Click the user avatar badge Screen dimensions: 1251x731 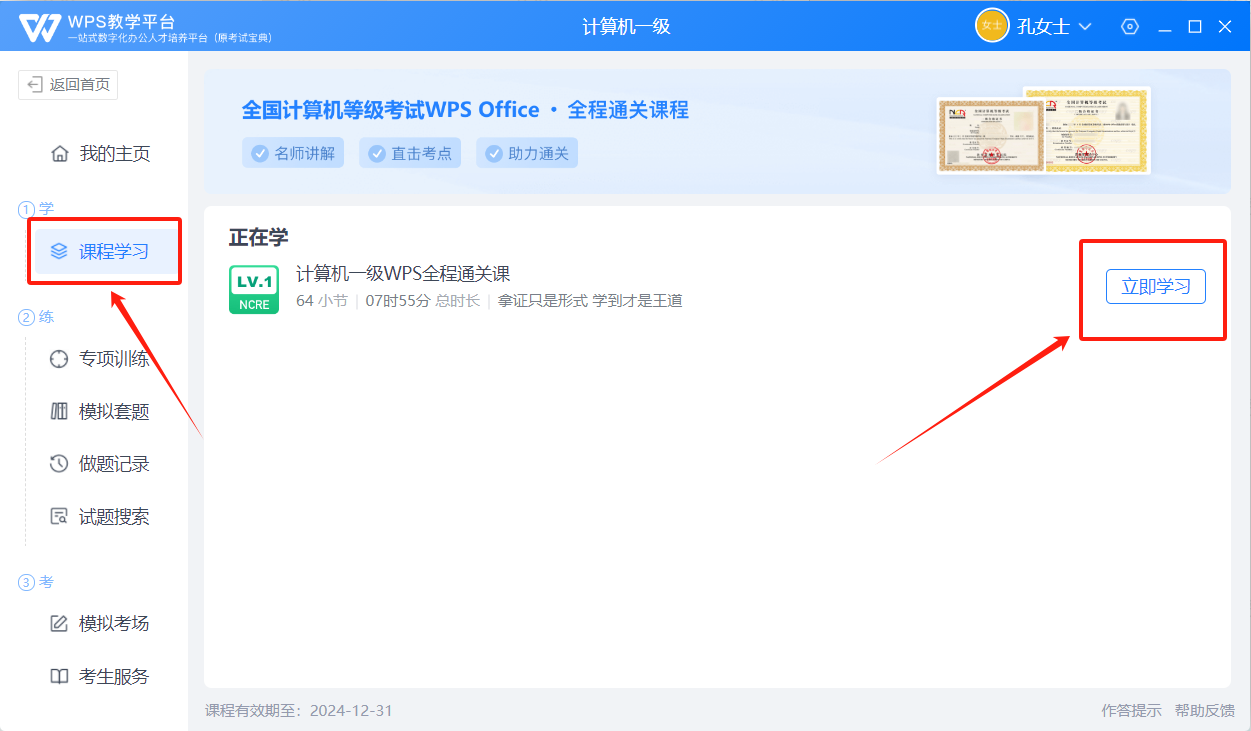[991, 27]
